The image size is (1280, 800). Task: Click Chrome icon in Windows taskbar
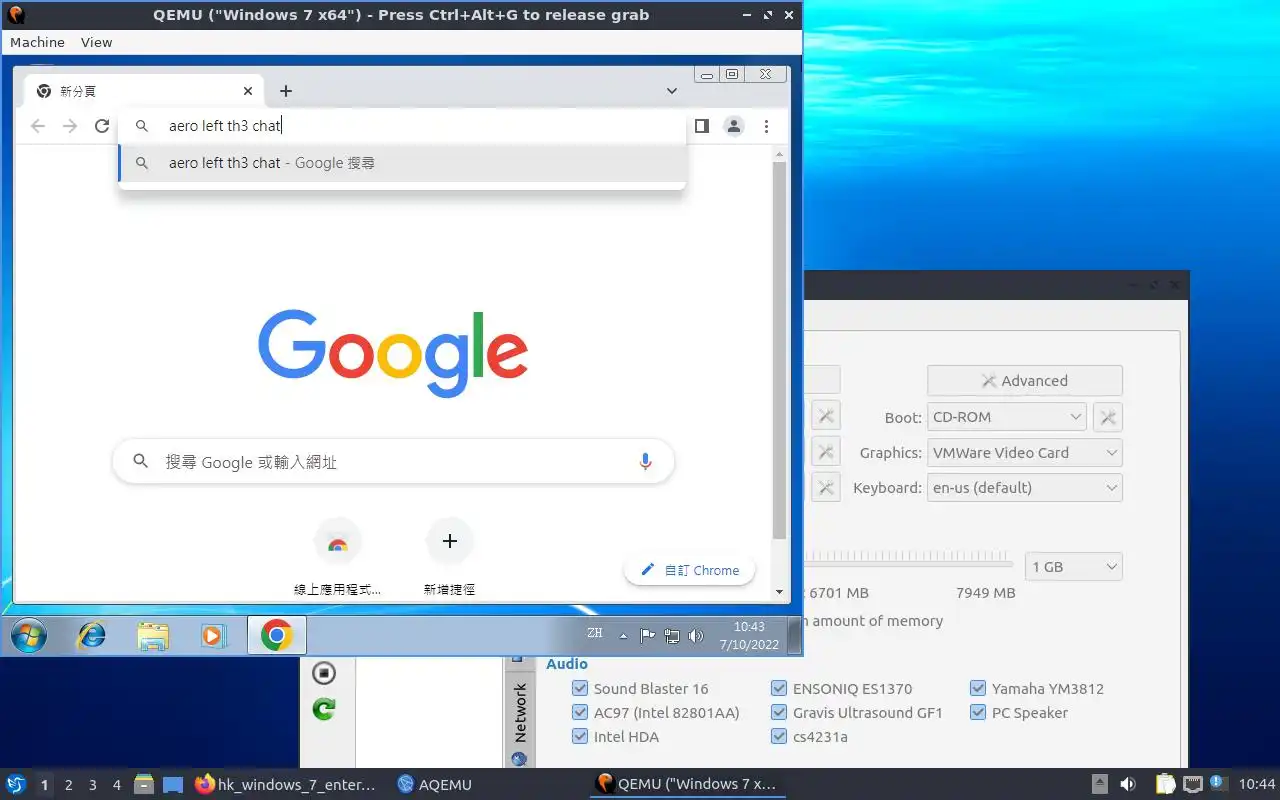277,635
